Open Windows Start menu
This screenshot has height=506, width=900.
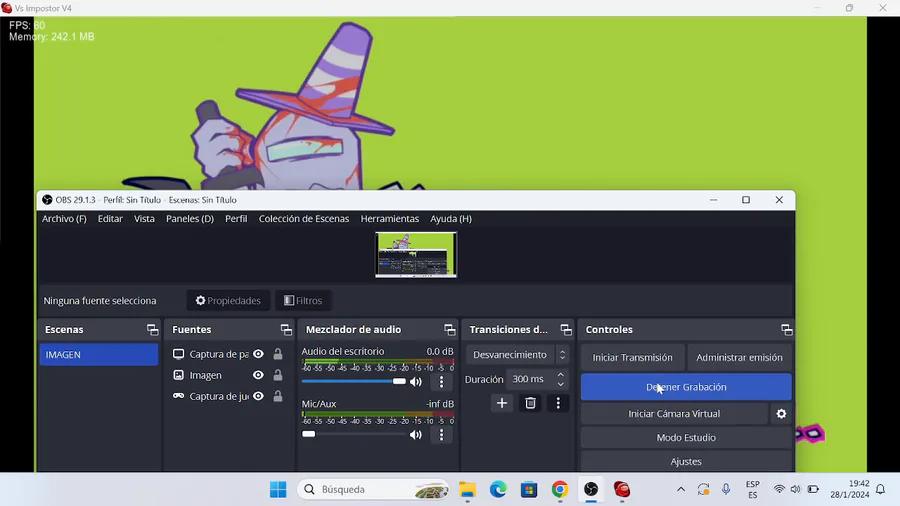point(278,489)
